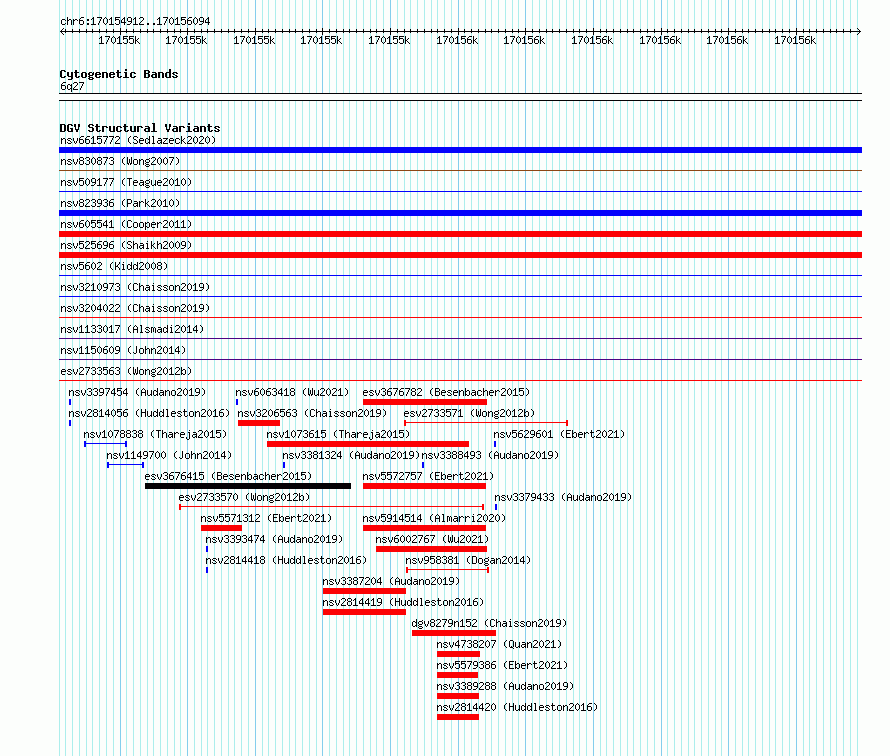Open the nsv605541 (Cooper2011) label
The width and height of the screenshot is (890, 756).
pyautogui.click(x=126, y=224)
